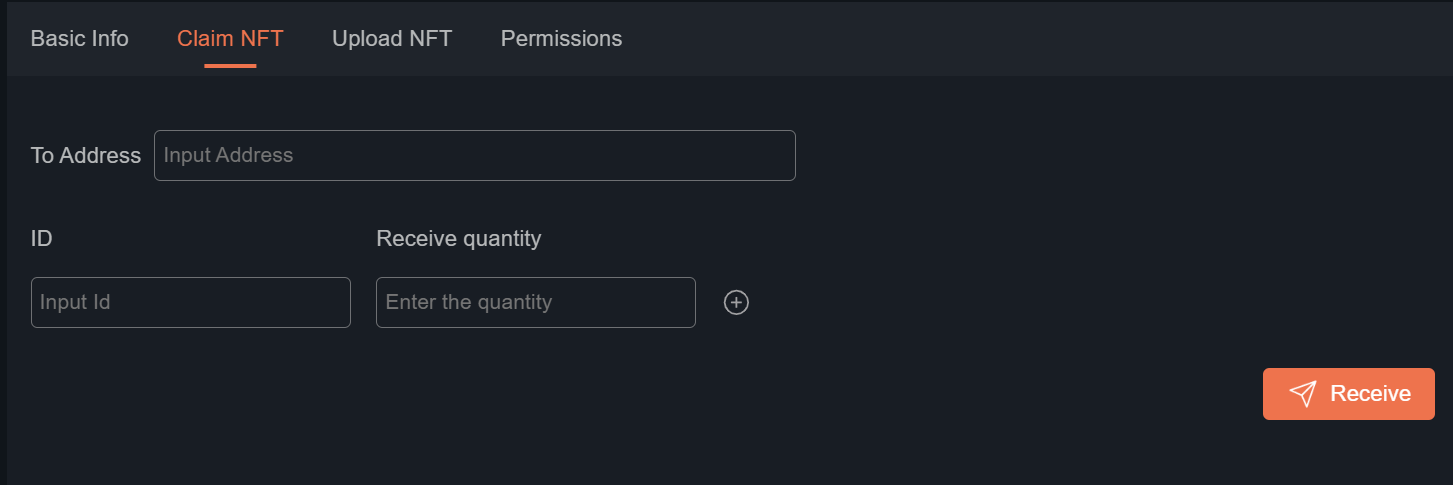Click the "Receive quantity" column label
The width and height of the screenshot is (1453, 485).
[458, 239]
